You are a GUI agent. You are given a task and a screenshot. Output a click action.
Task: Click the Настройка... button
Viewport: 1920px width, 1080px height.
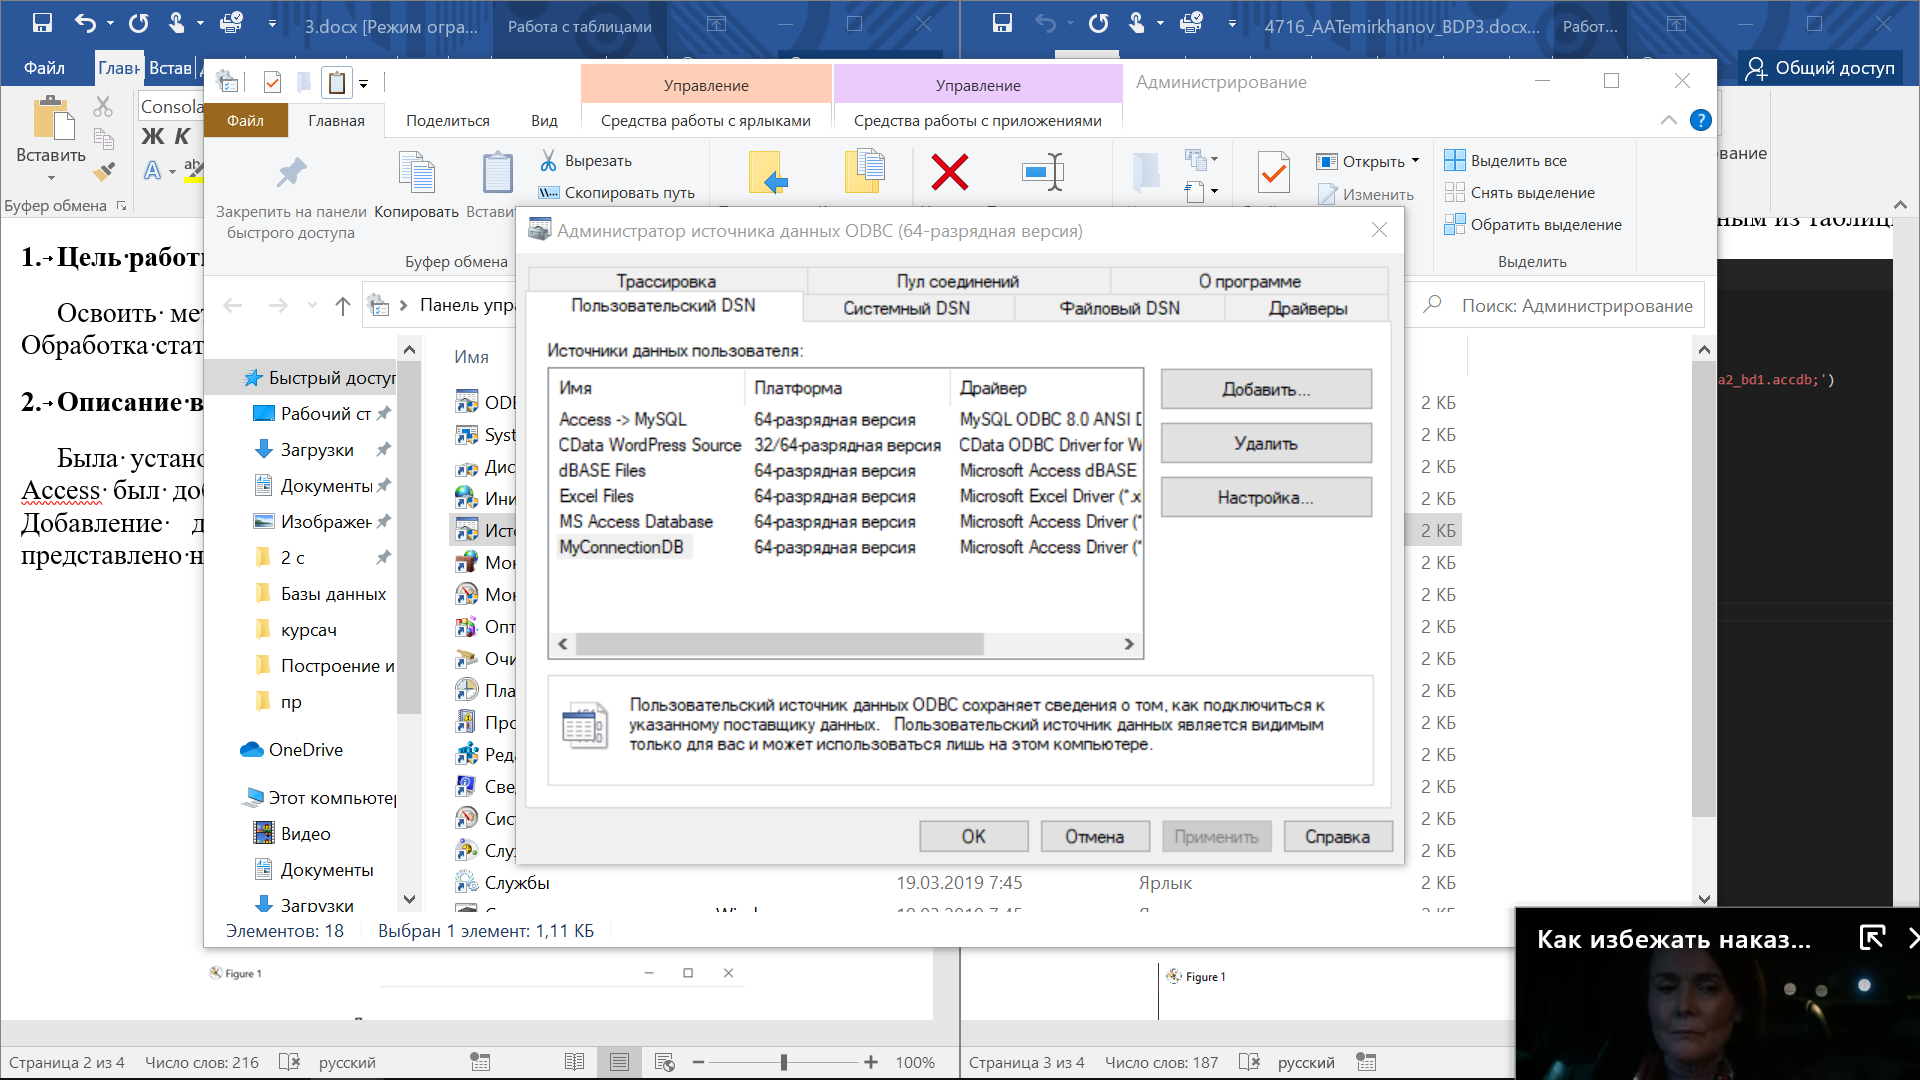pos(1266,497)
